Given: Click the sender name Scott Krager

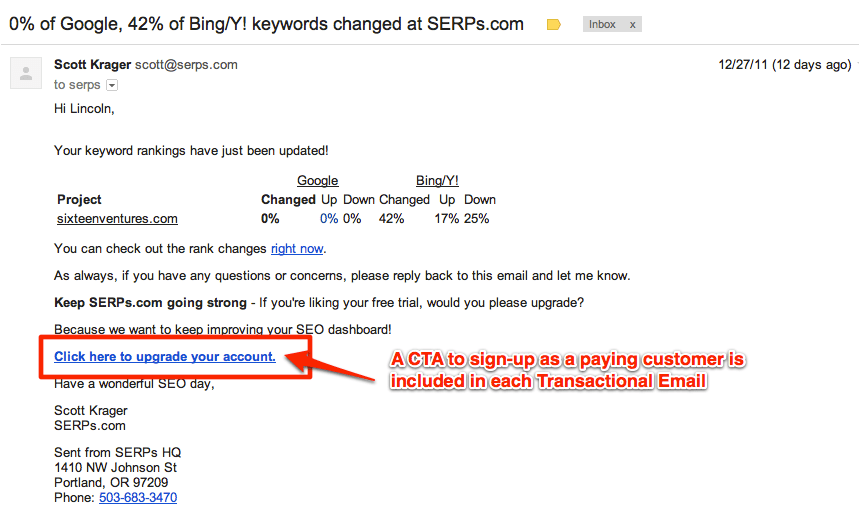Looking at the screenshot, I should pyautogui.click(x=92, y=65).
